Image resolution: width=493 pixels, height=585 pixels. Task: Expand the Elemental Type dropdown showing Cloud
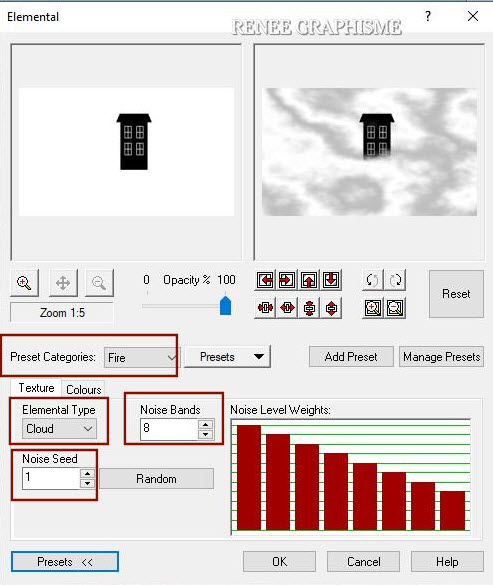(x=59, y=429)
